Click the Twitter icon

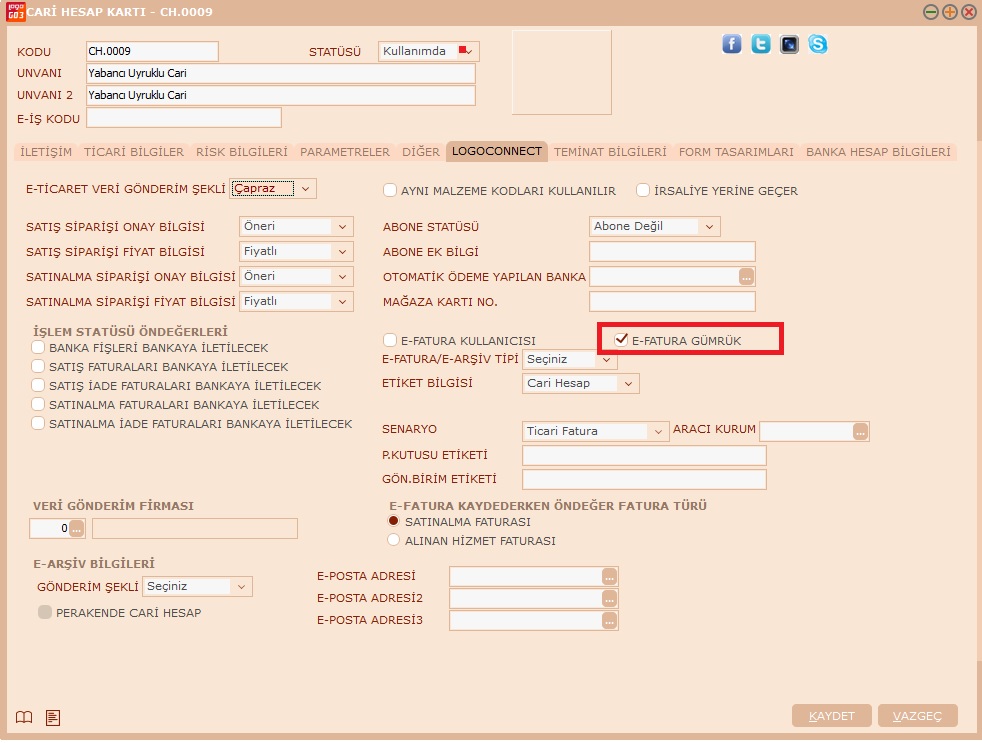coord(761,44)
